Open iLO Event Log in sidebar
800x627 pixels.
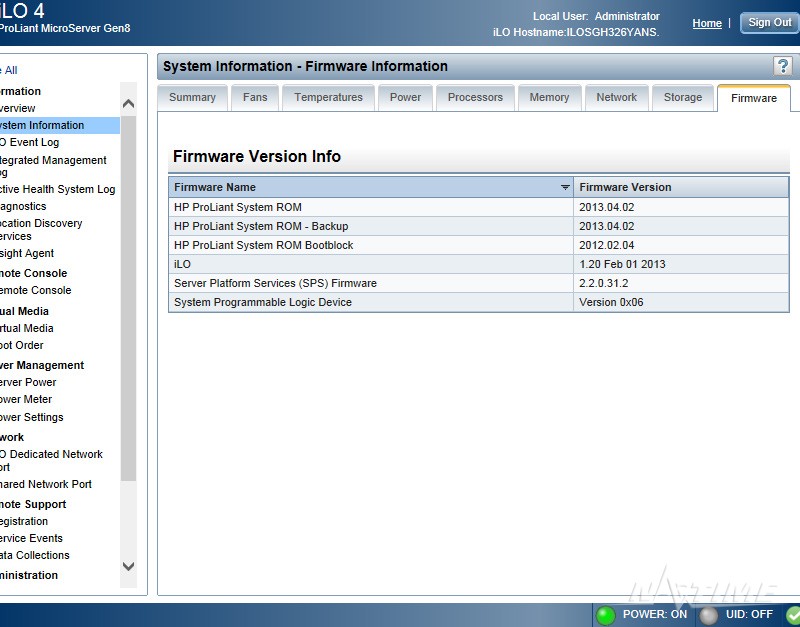[30, 142]
